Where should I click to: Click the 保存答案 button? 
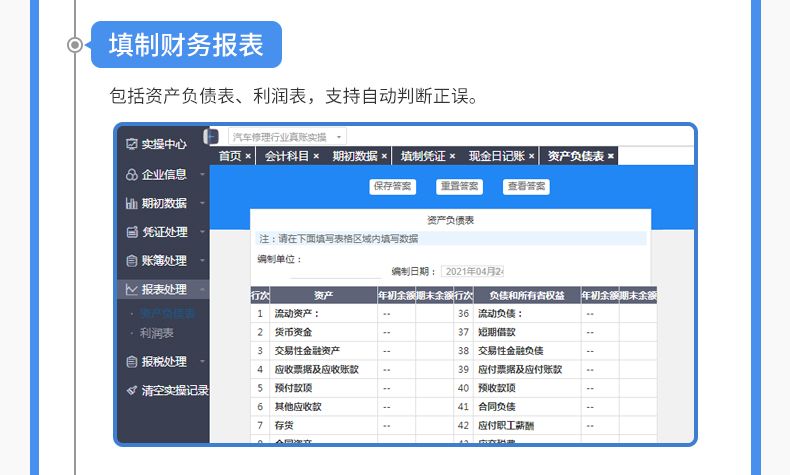point(392,186)
